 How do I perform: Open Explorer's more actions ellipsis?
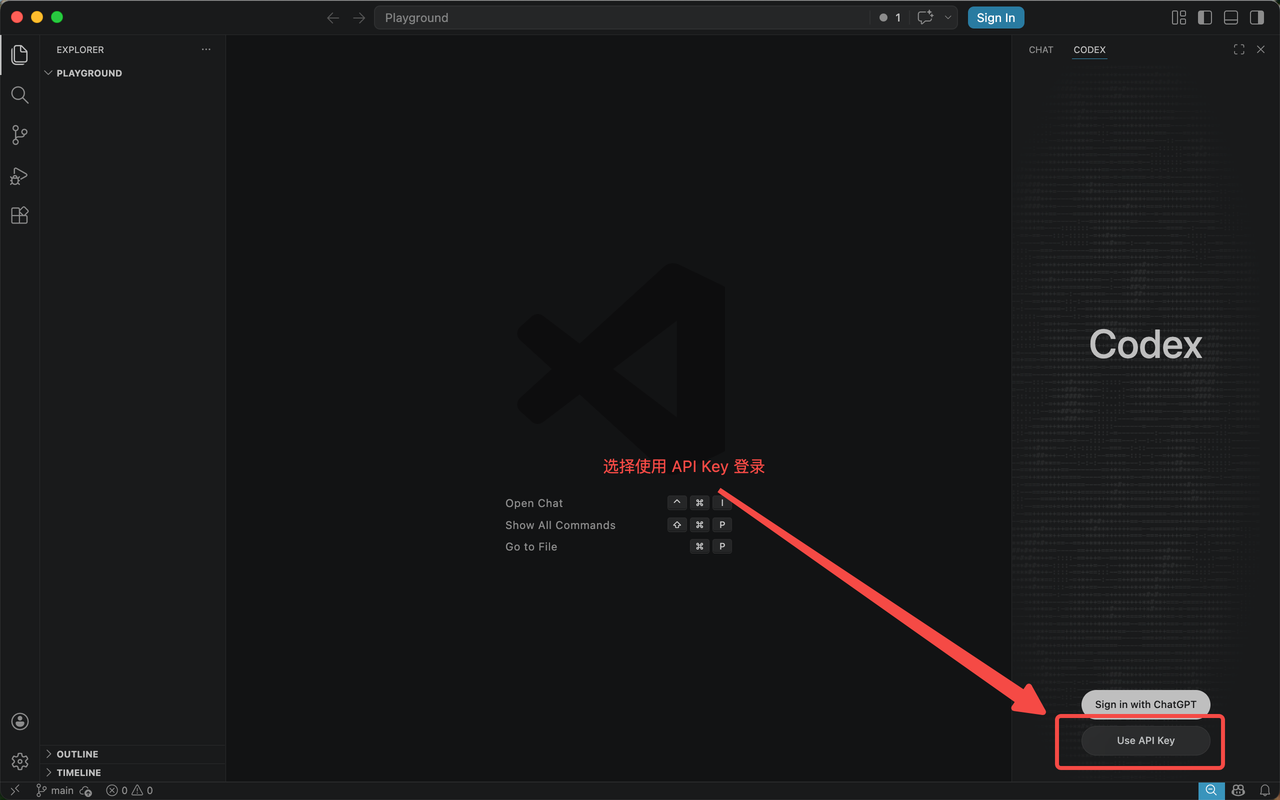[206, 50]
